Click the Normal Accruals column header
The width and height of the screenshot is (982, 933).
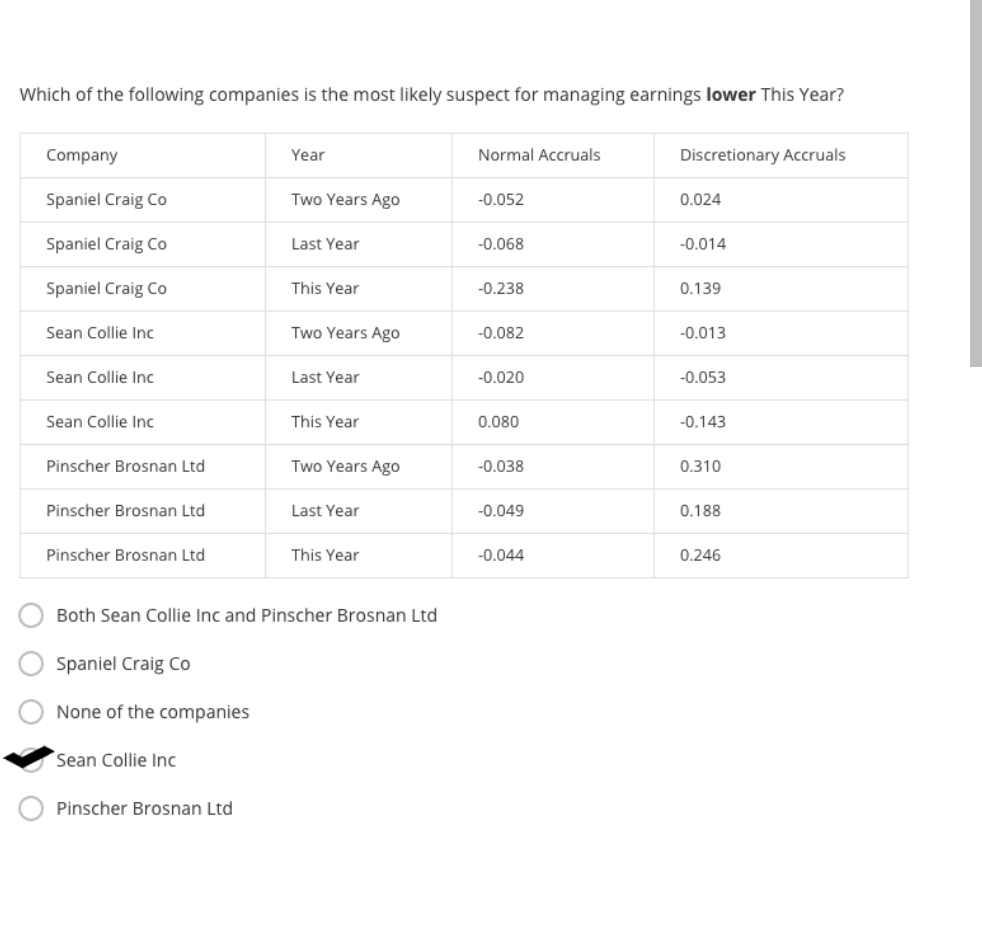[539, 155]
